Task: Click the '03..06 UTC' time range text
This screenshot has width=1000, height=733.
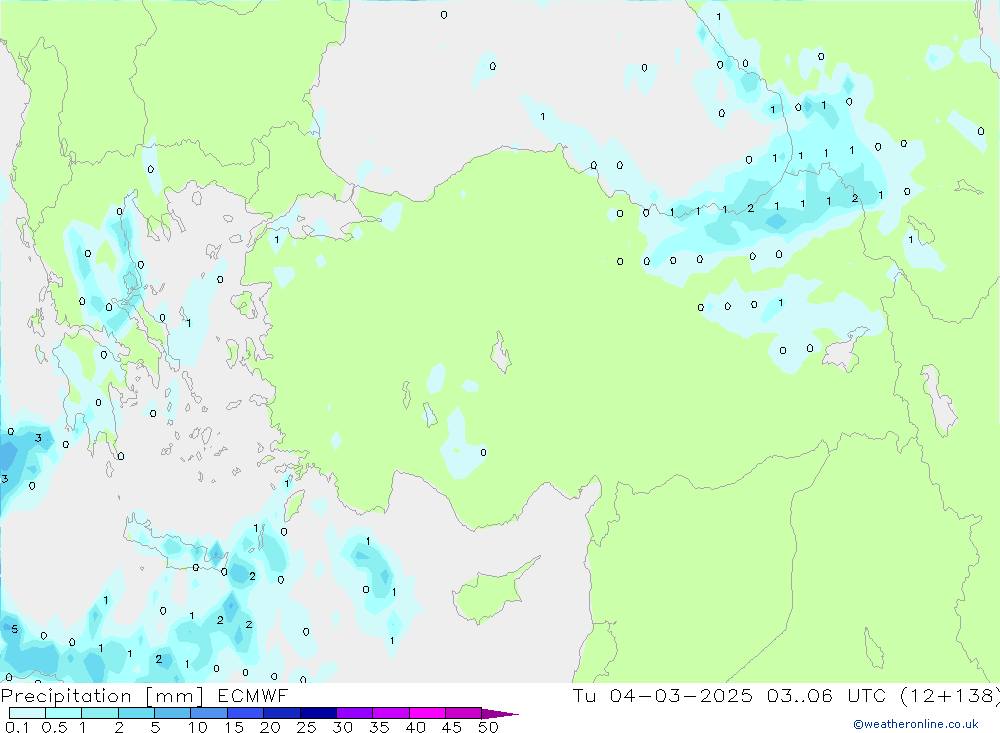Action: [827, 695]
